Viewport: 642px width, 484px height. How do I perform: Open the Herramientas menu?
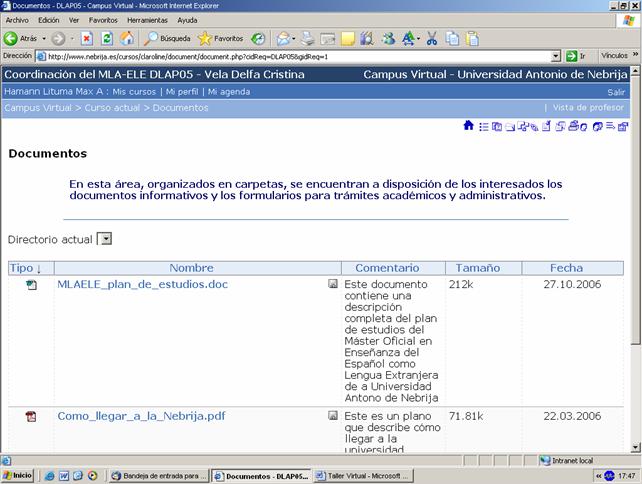(147, 20)
